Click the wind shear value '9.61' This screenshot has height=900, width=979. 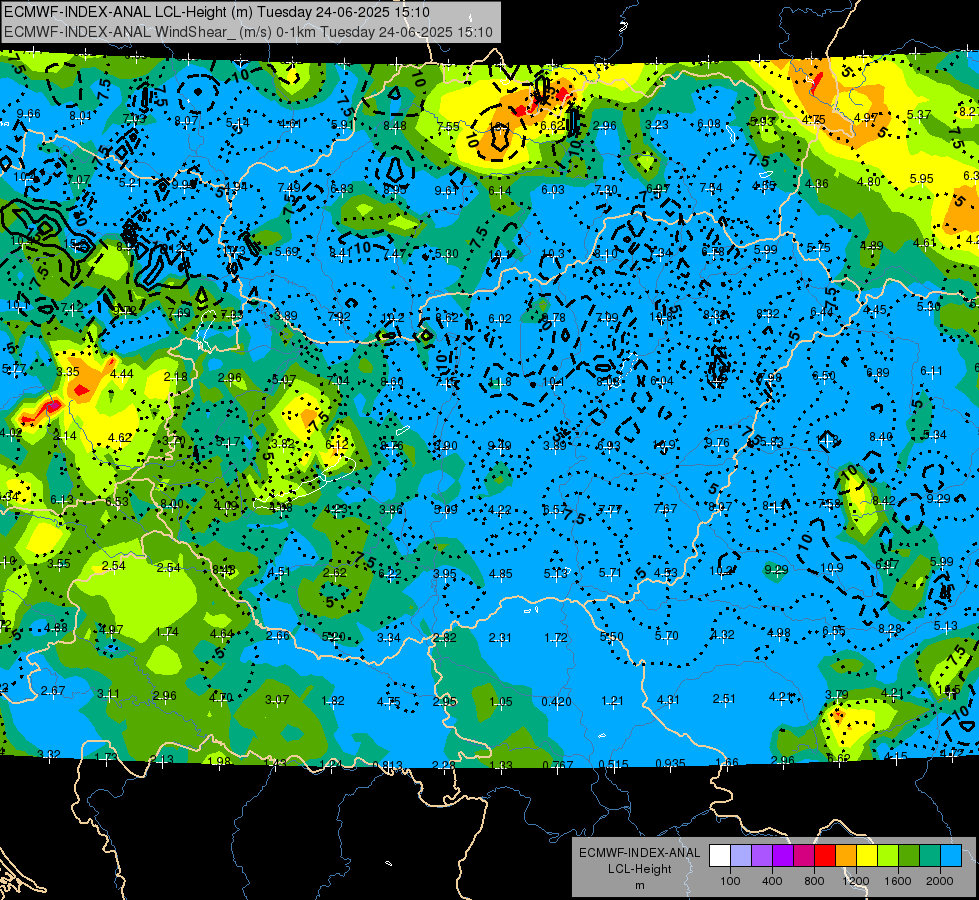446,190
